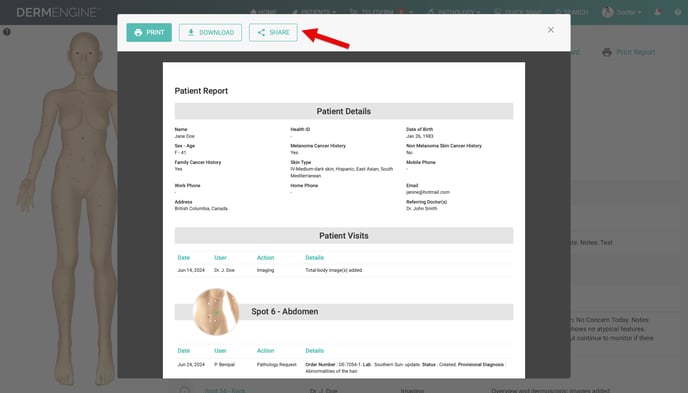Click the 'Dr. J. Doe' user cell in Patient Visits
The height and width of the screenshot is (393, 688).
(x=224, y=270)
